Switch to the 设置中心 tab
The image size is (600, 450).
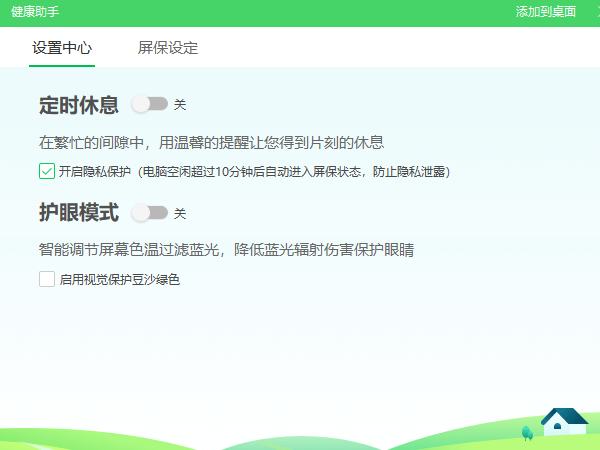(62, 48)
